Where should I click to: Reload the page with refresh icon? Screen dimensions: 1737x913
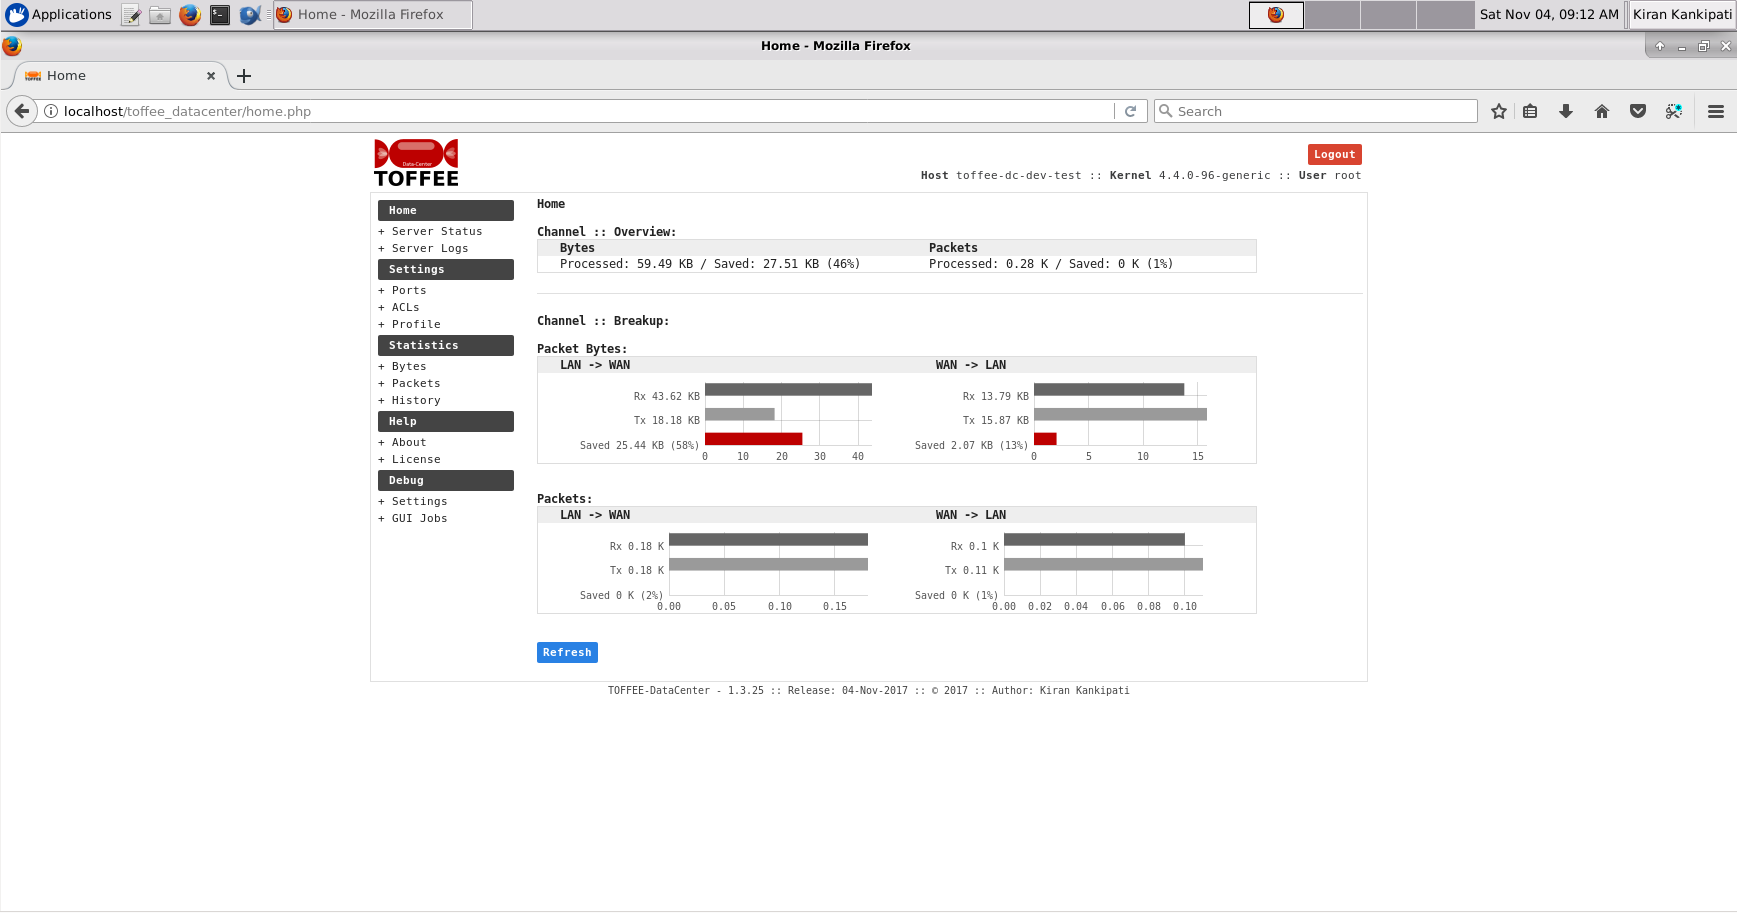point(1130,111)
